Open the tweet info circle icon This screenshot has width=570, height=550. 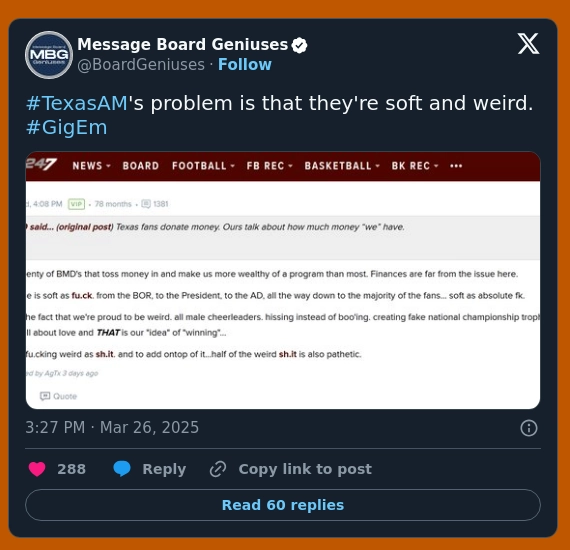[529, 428]
